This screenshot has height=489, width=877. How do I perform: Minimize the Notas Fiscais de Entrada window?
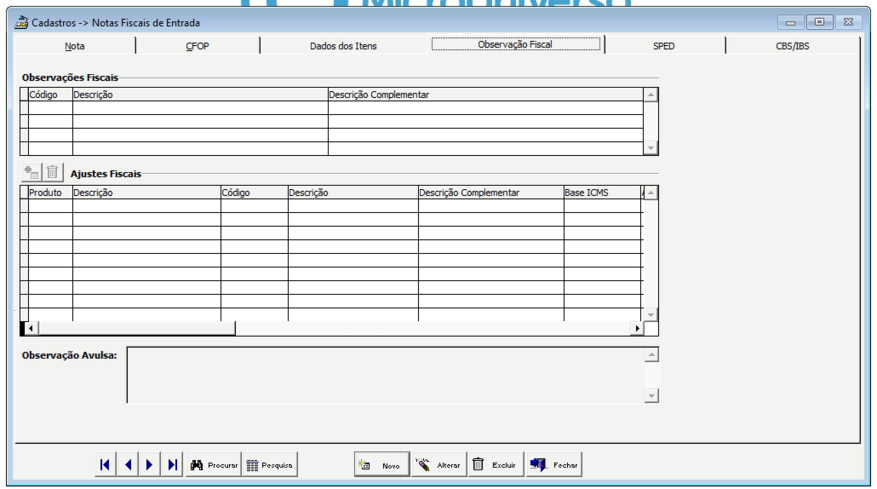[791, 22]
